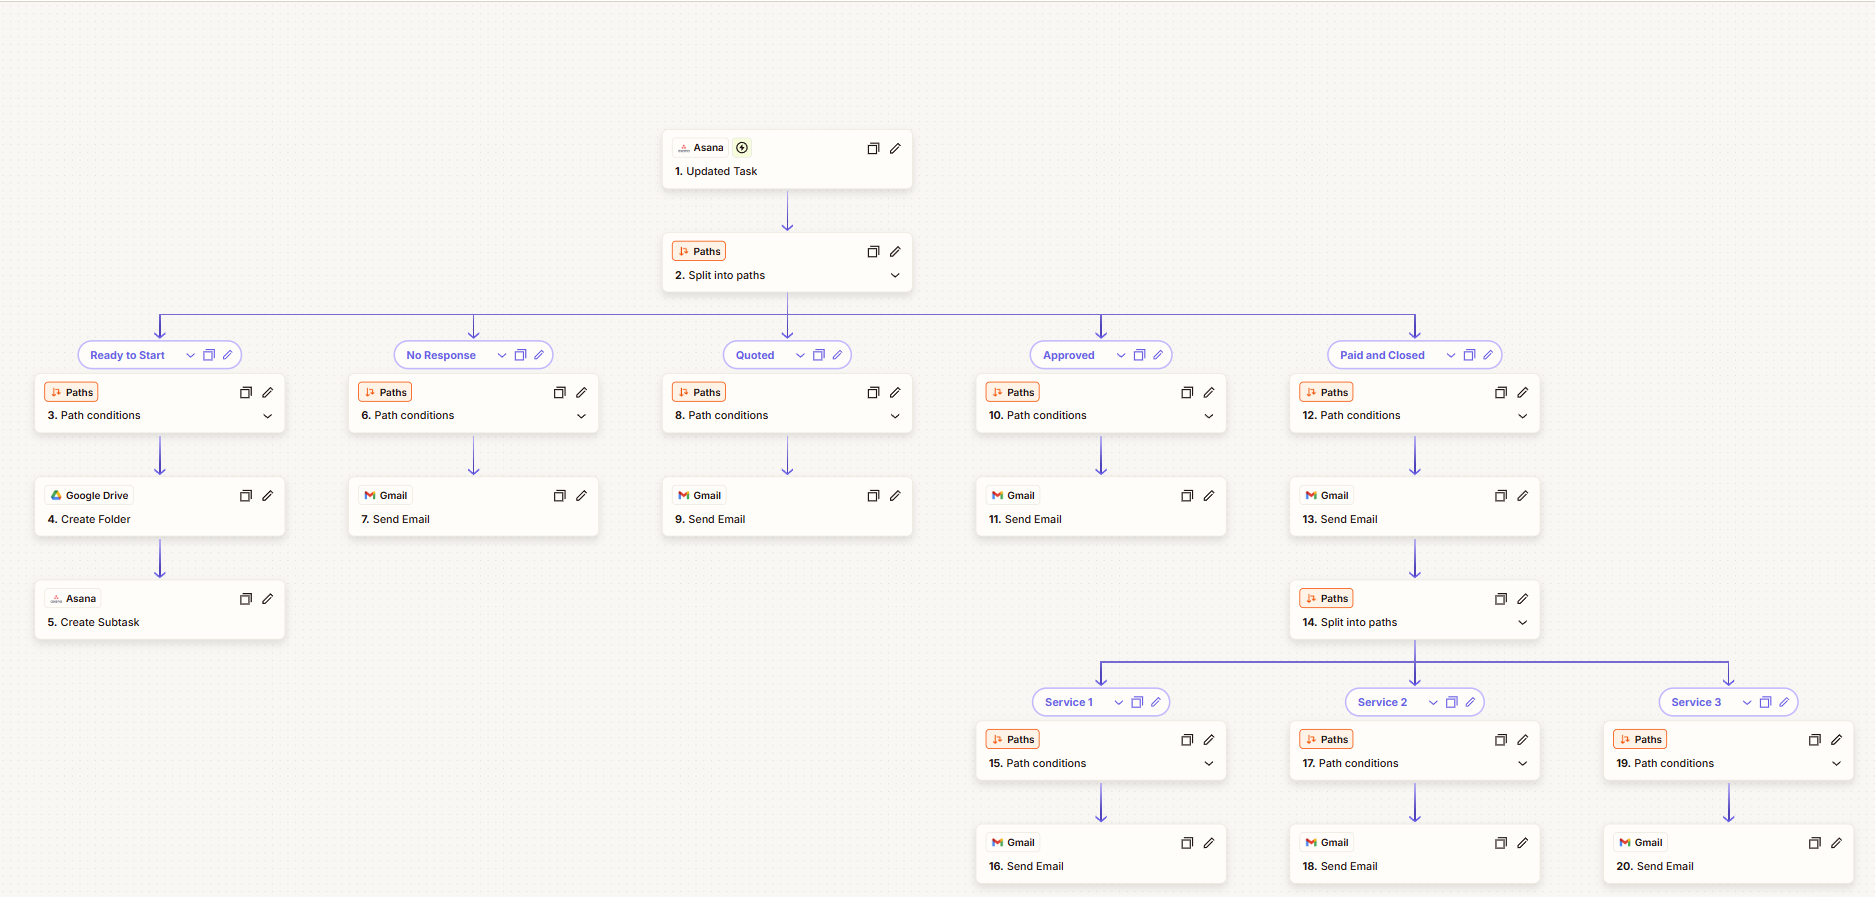Open the Service 1 path dropdown

1119,702
